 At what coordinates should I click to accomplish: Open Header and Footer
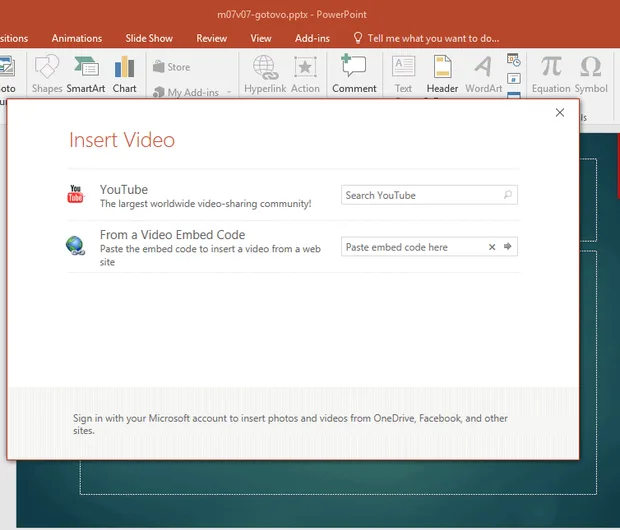click(x=442, y=74)
